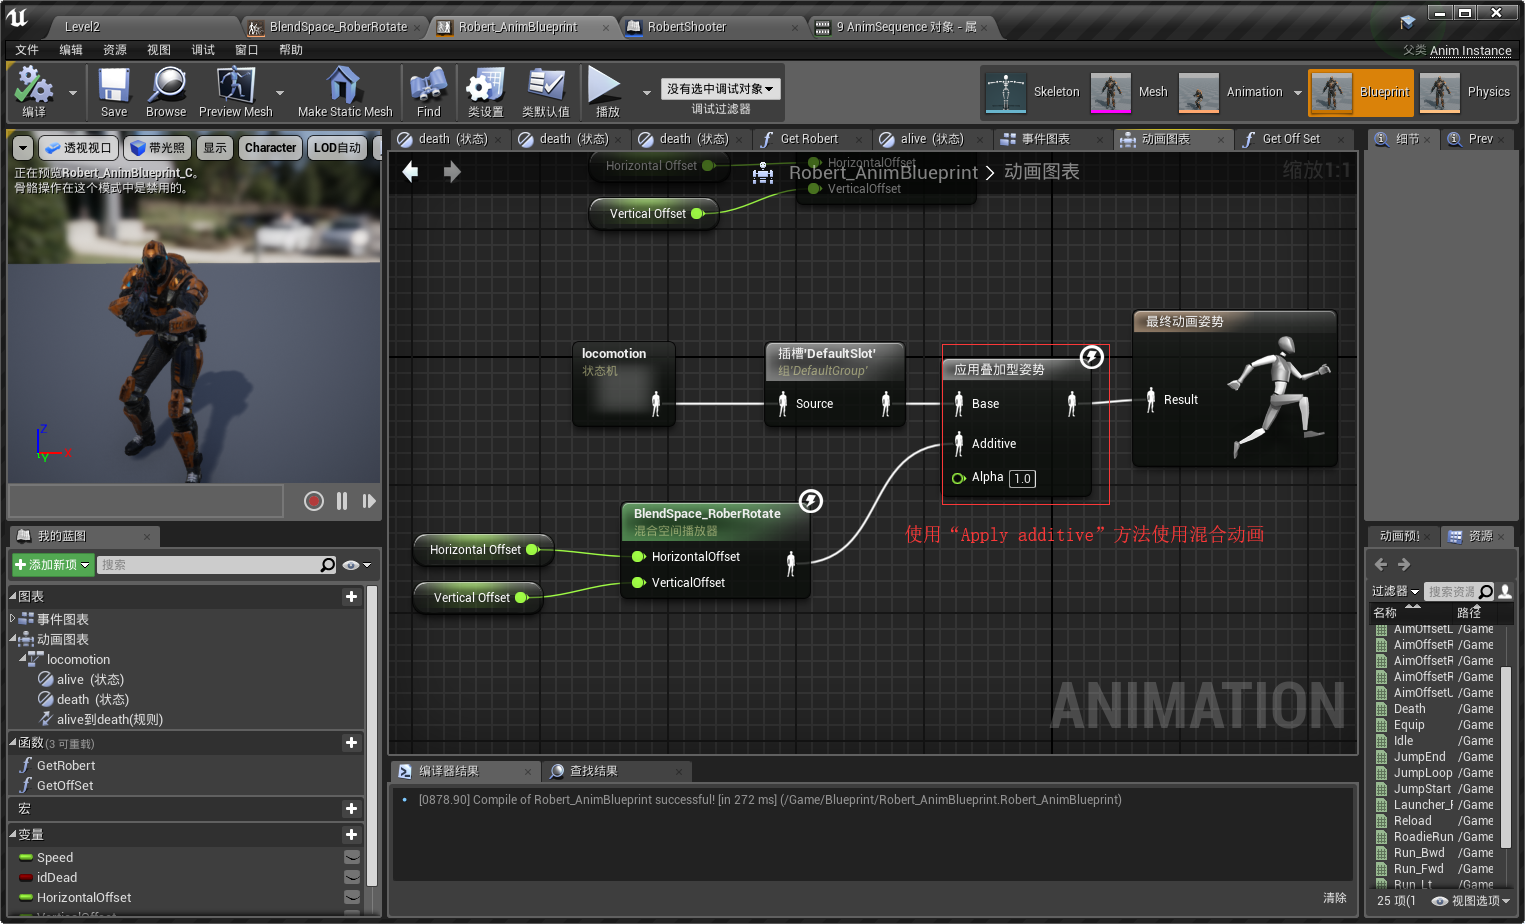Click the 清除 (Clear) button in compiler results

1334,898
